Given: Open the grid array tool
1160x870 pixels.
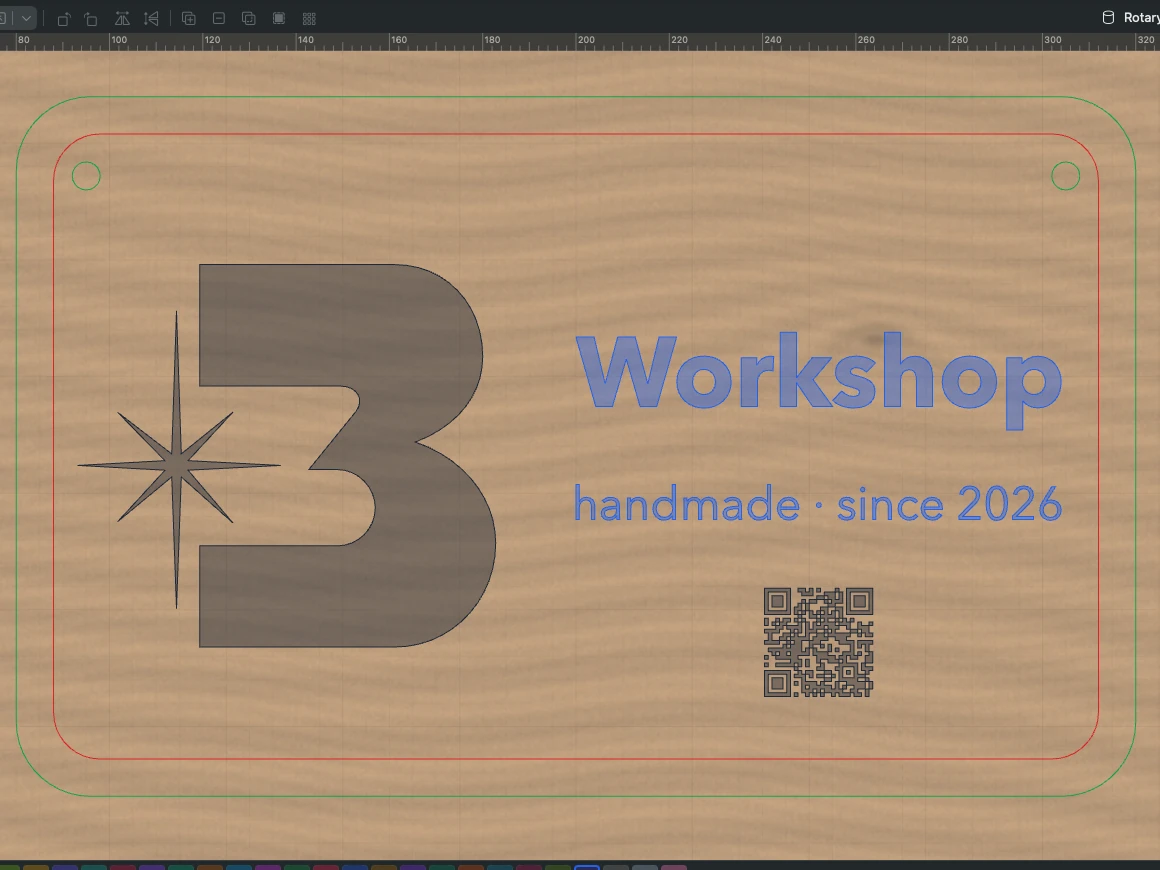Looking at the screenshot, I should tap(309, 18).
